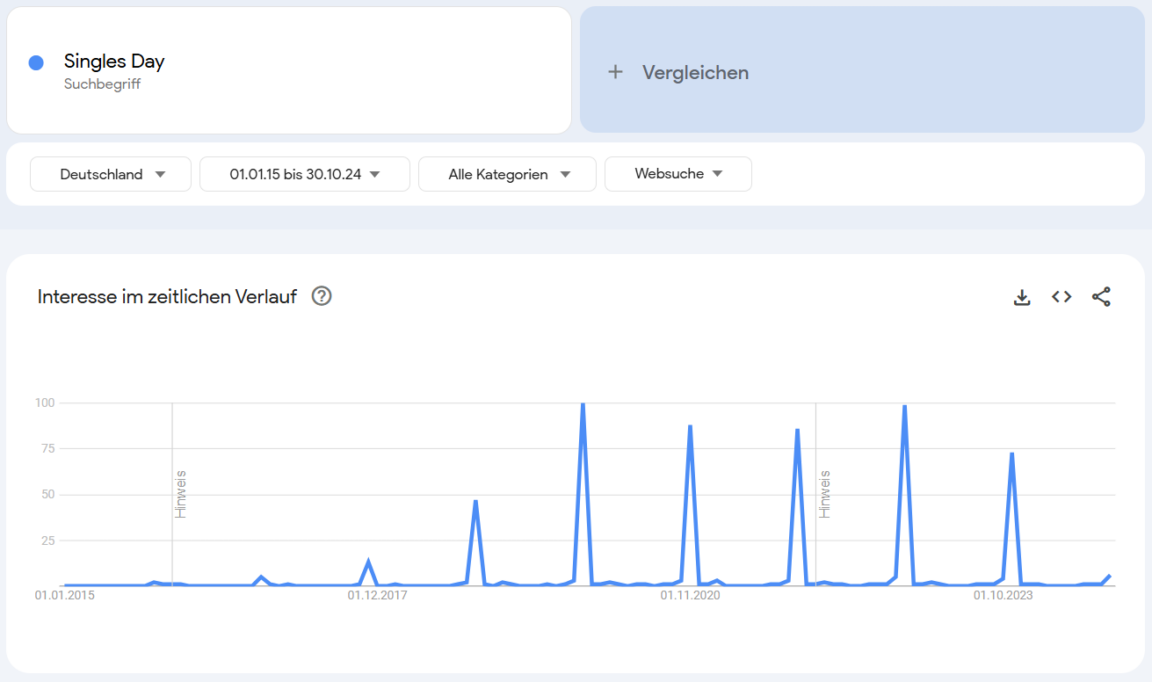Image resolution: width=1152 pixels, height=682 pixels.
Task: Click the Suchbegriff label under Singles Day
Action: click(x=102, y=84)
